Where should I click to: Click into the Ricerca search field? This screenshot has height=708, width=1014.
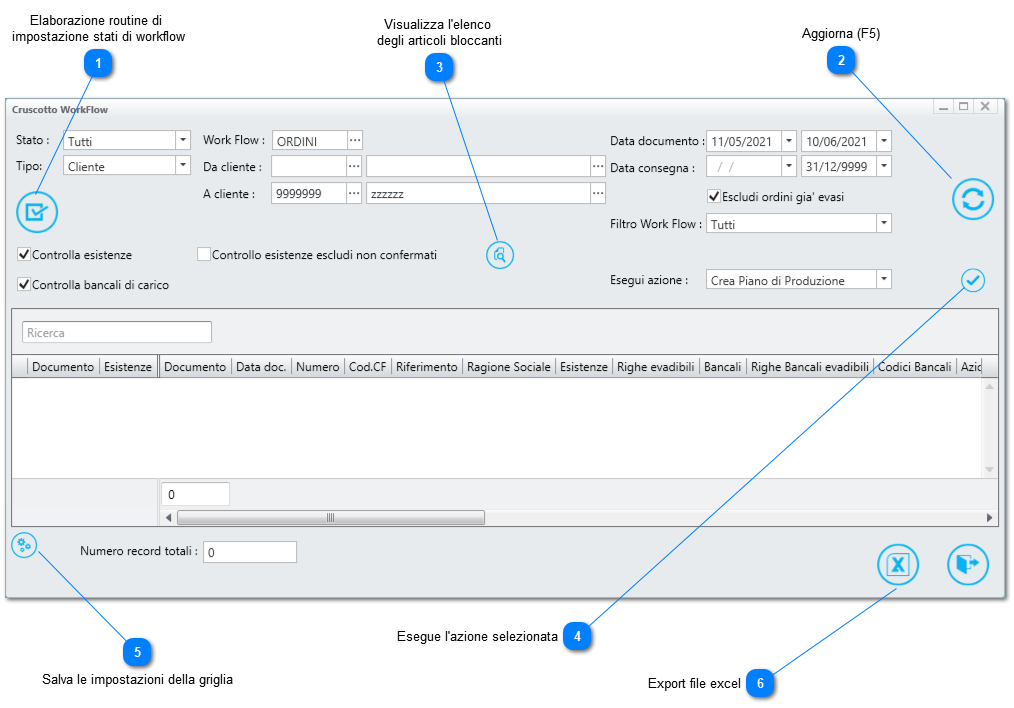(117, 332)
